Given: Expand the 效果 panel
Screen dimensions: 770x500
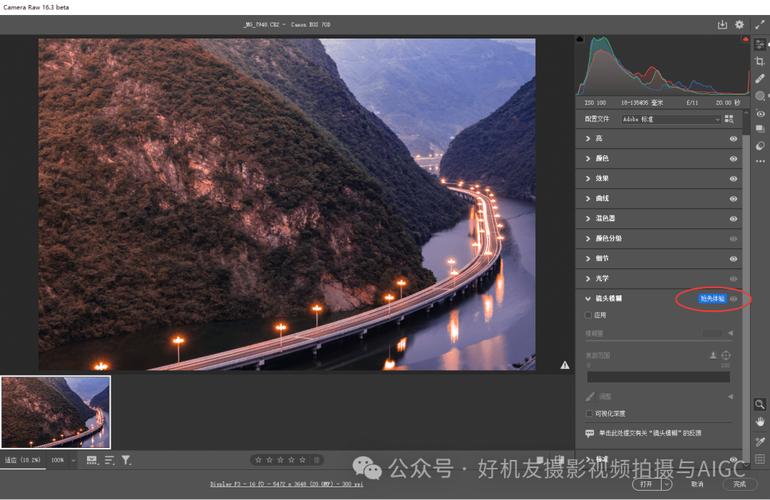Looking at the screenshot, I should pyautogui.click(x=588, y=179).
